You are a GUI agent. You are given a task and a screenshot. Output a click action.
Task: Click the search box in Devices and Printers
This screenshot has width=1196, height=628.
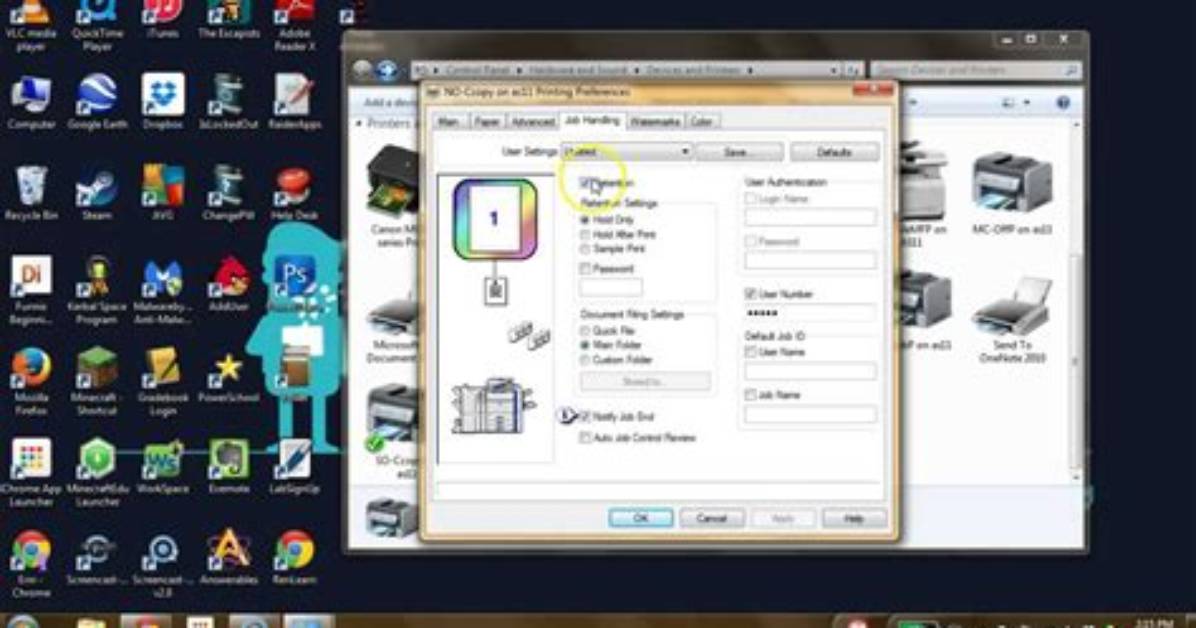pos(976,70)
